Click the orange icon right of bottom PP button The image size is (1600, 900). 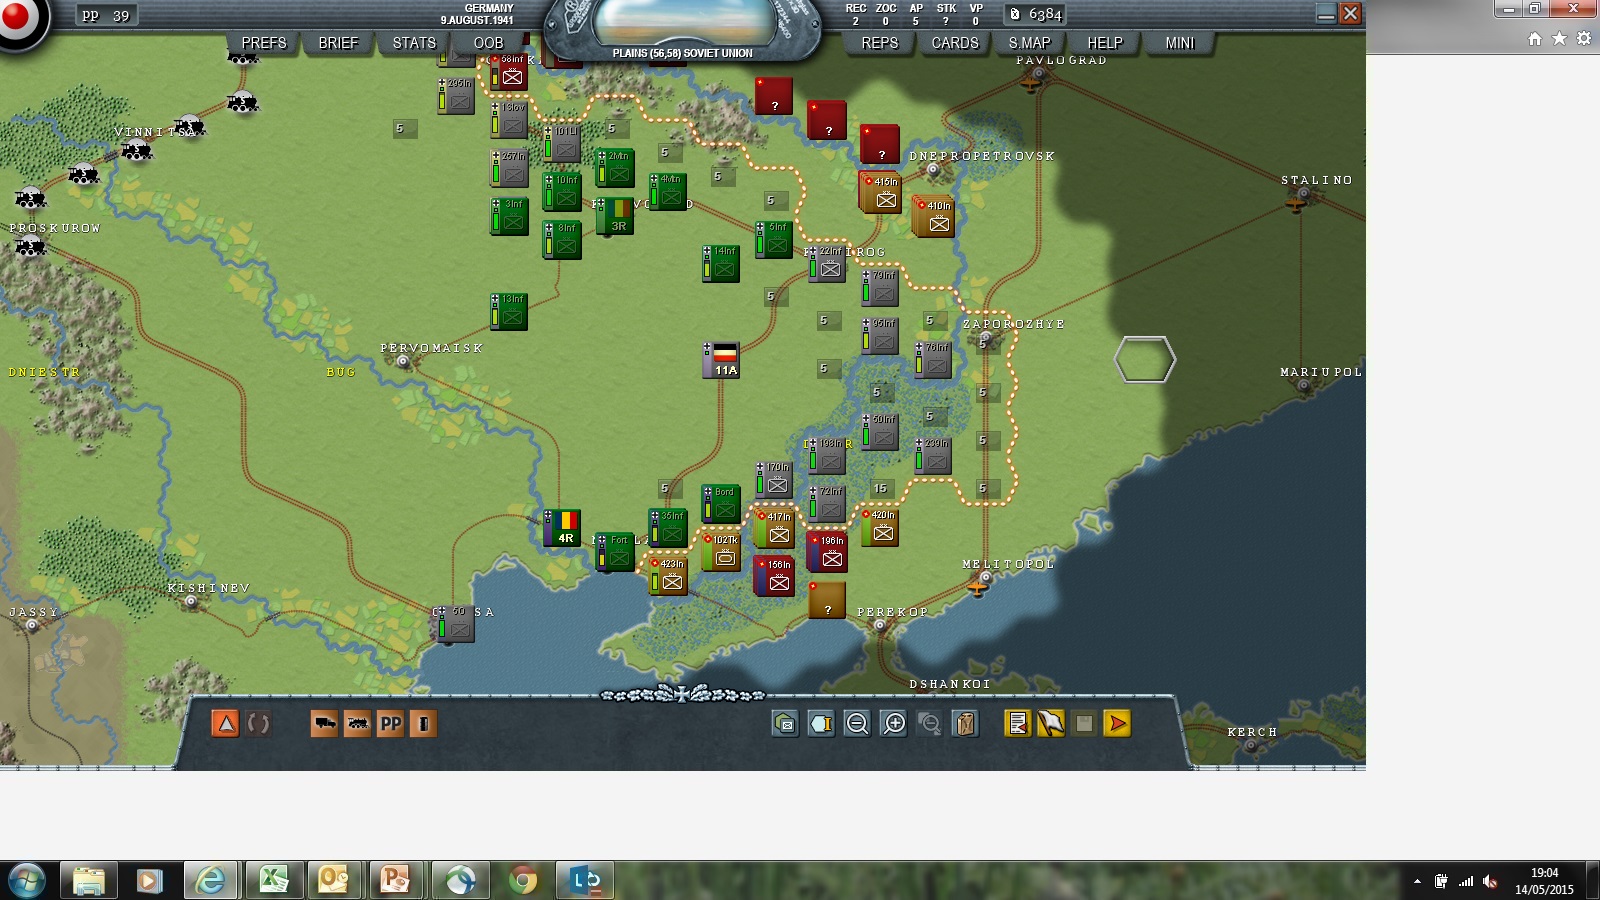[x=423, y=723]
